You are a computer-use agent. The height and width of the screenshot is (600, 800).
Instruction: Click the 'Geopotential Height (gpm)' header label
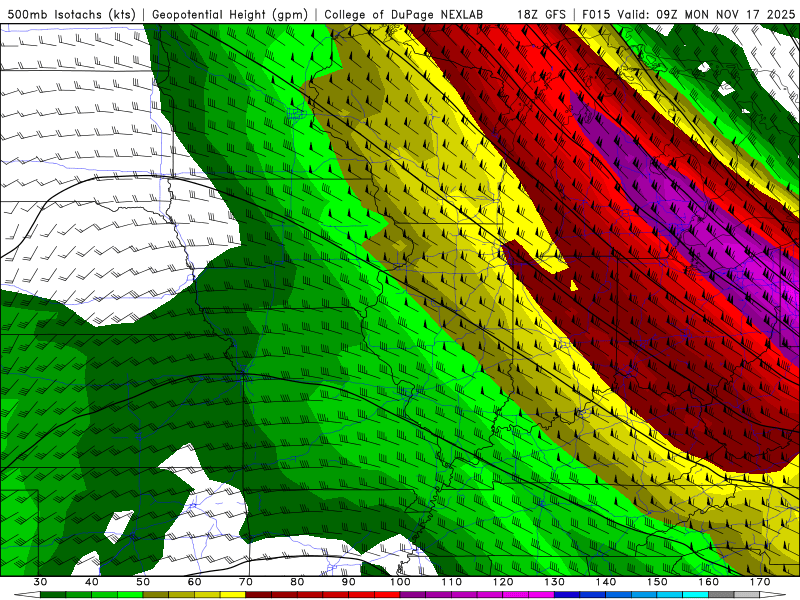click(x=230, y=14)
